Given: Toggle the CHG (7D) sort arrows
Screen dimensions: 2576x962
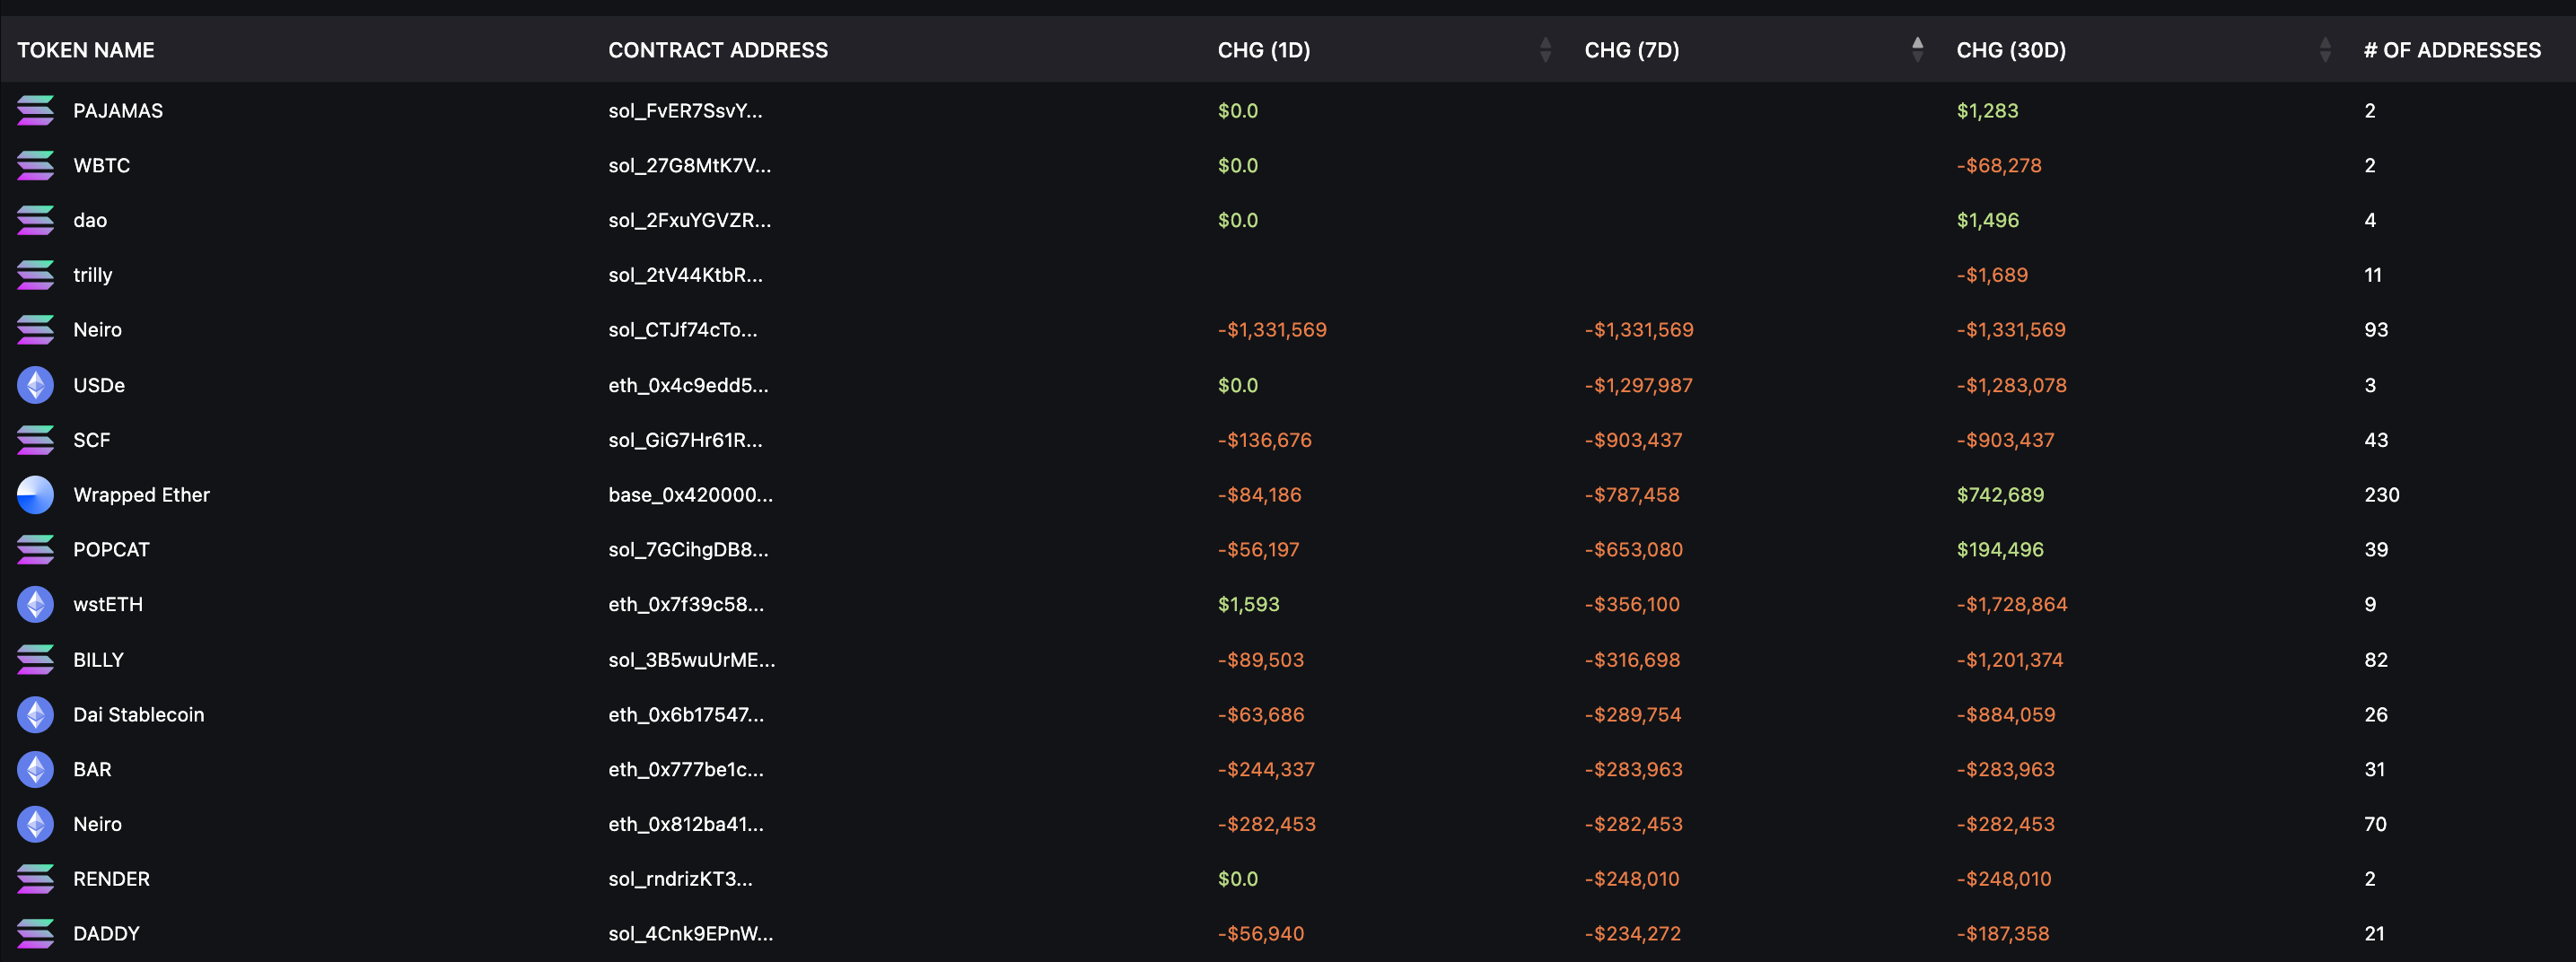Looking at the screenshot, I should pos(1917,50).
